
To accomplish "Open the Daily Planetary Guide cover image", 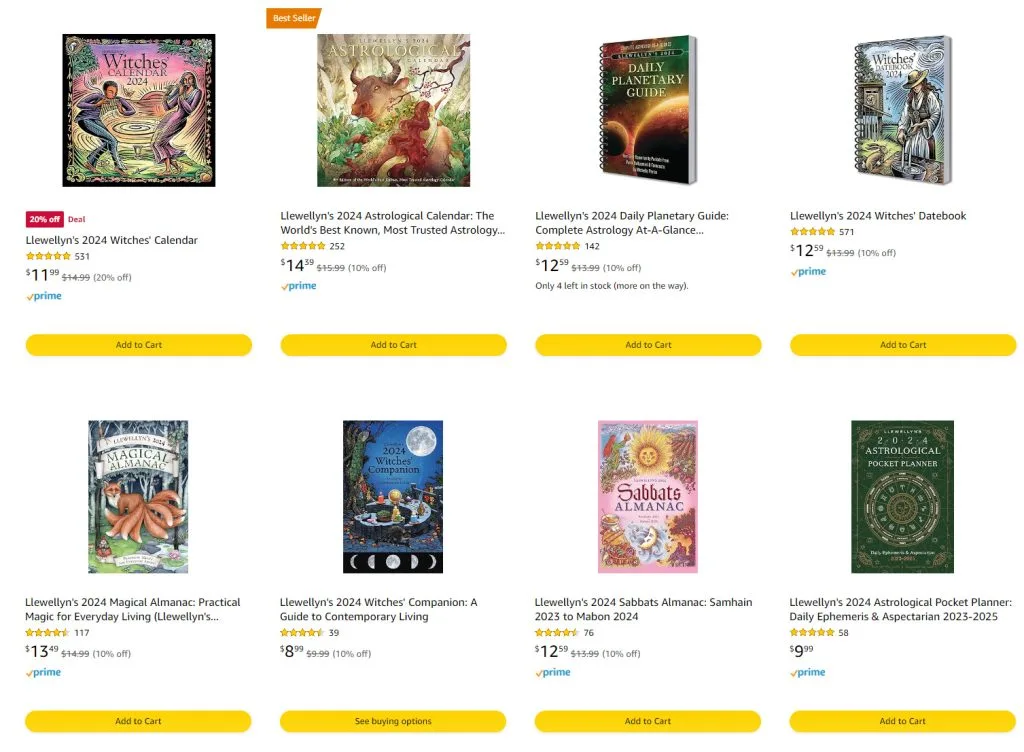I will pyautogui.click(x=648, y=110).
